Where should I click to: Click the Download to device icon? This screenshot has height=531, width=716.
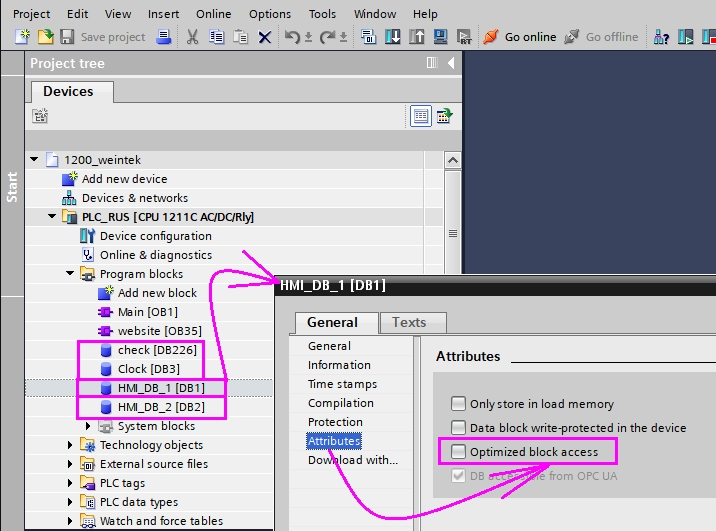[x=392, y=37]
